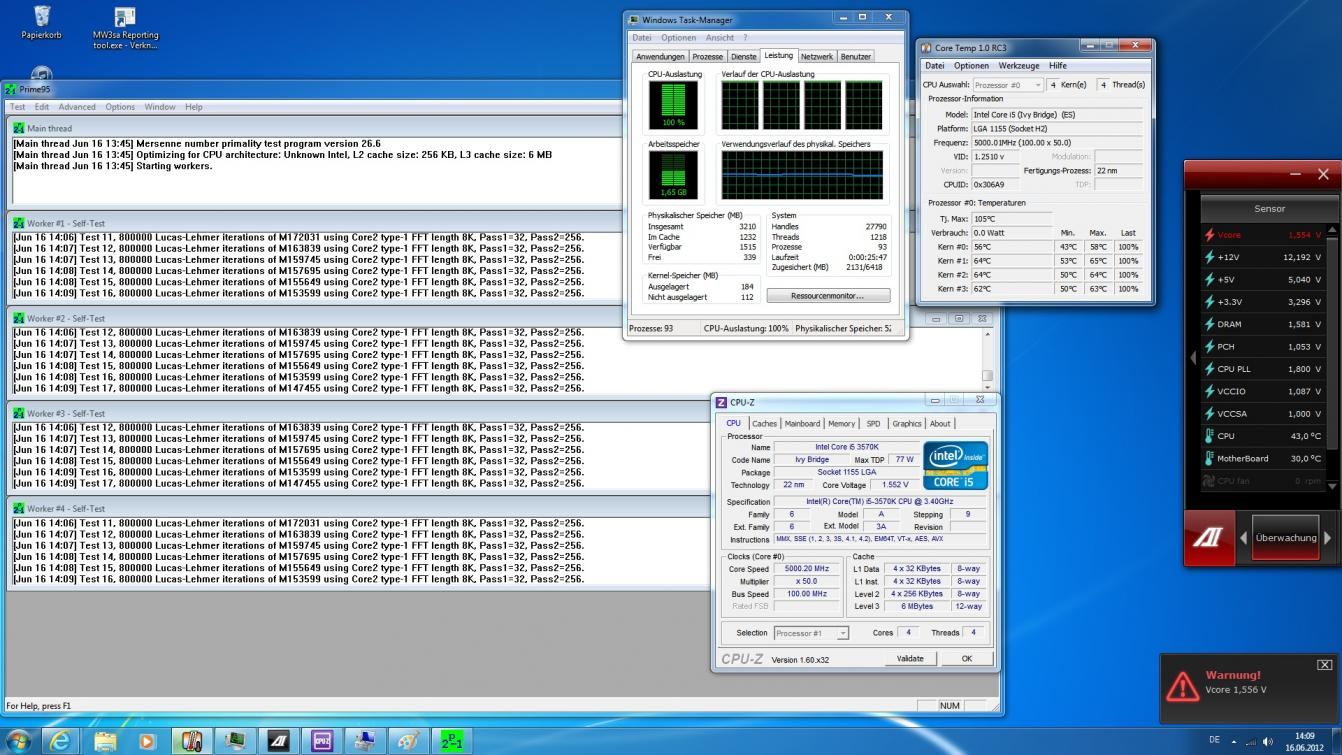1342x755 pixels.
Task: Open the Memory tab in CPU-Z
Action: 841,424
